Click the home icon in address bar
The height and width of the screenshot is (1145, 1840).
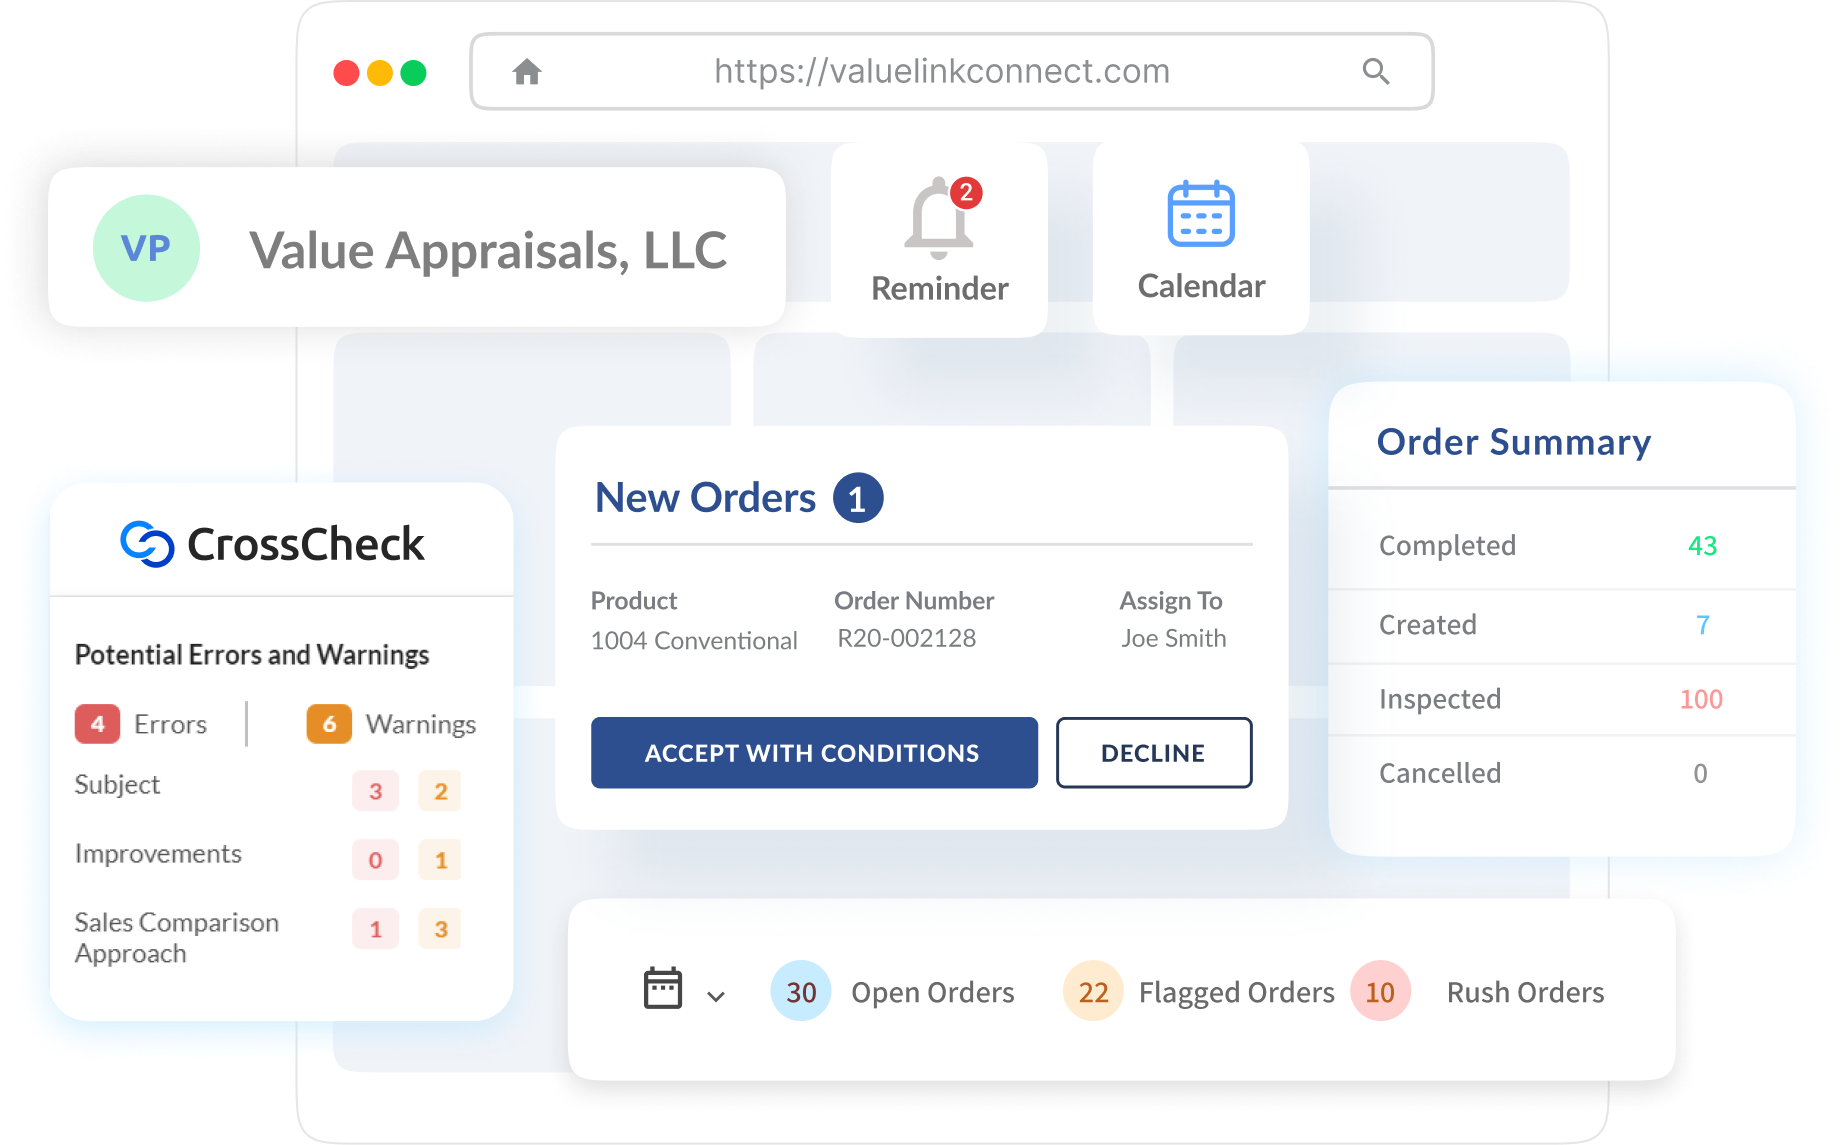pyautogui.click(x=527, y=72)
